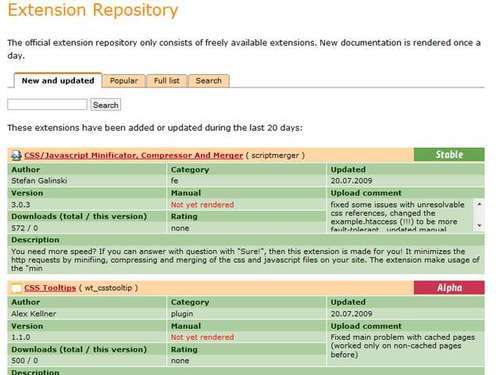Click scriptmerger upload comment text
500x375 pixels.
point(398,217)
